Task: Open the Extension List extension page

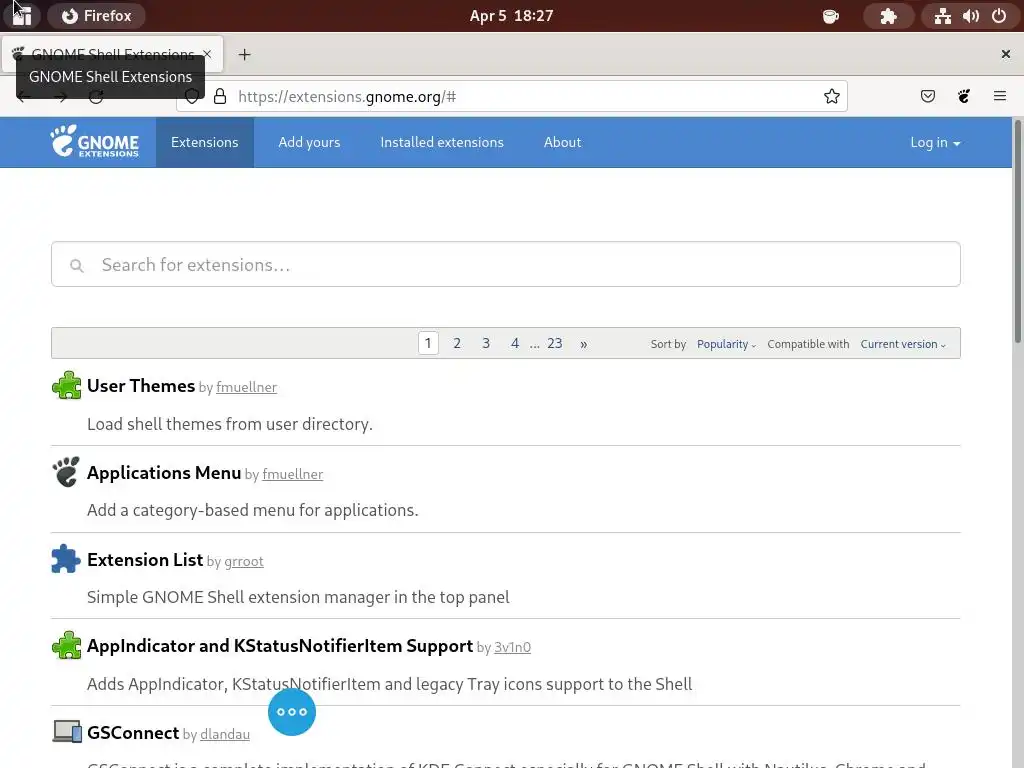Action: 145,560
